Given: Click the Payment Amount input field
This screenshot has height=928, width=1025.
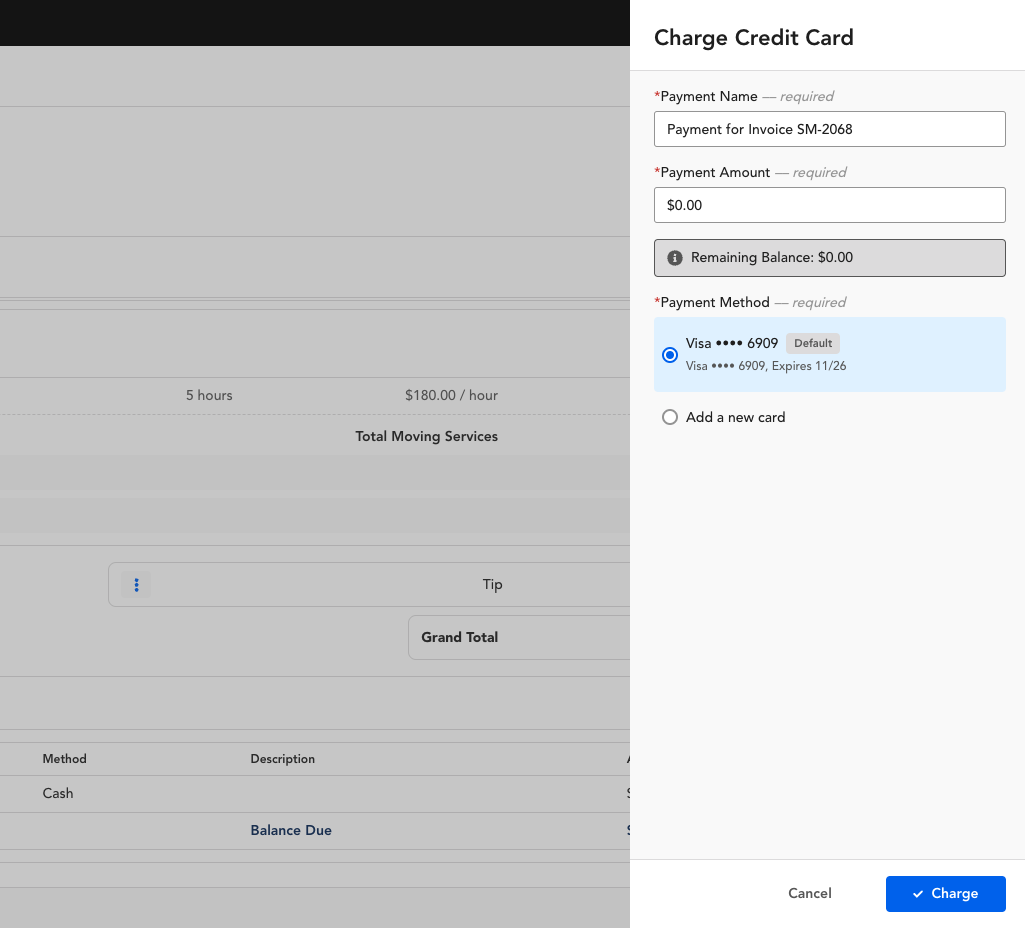Looking at the screenshot, I should pos(830,205).
